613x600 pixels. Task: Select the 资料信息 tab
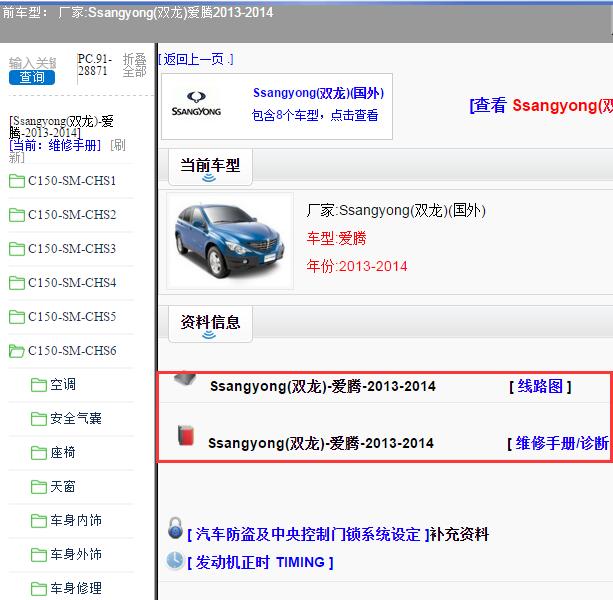[x=210, y=324]
